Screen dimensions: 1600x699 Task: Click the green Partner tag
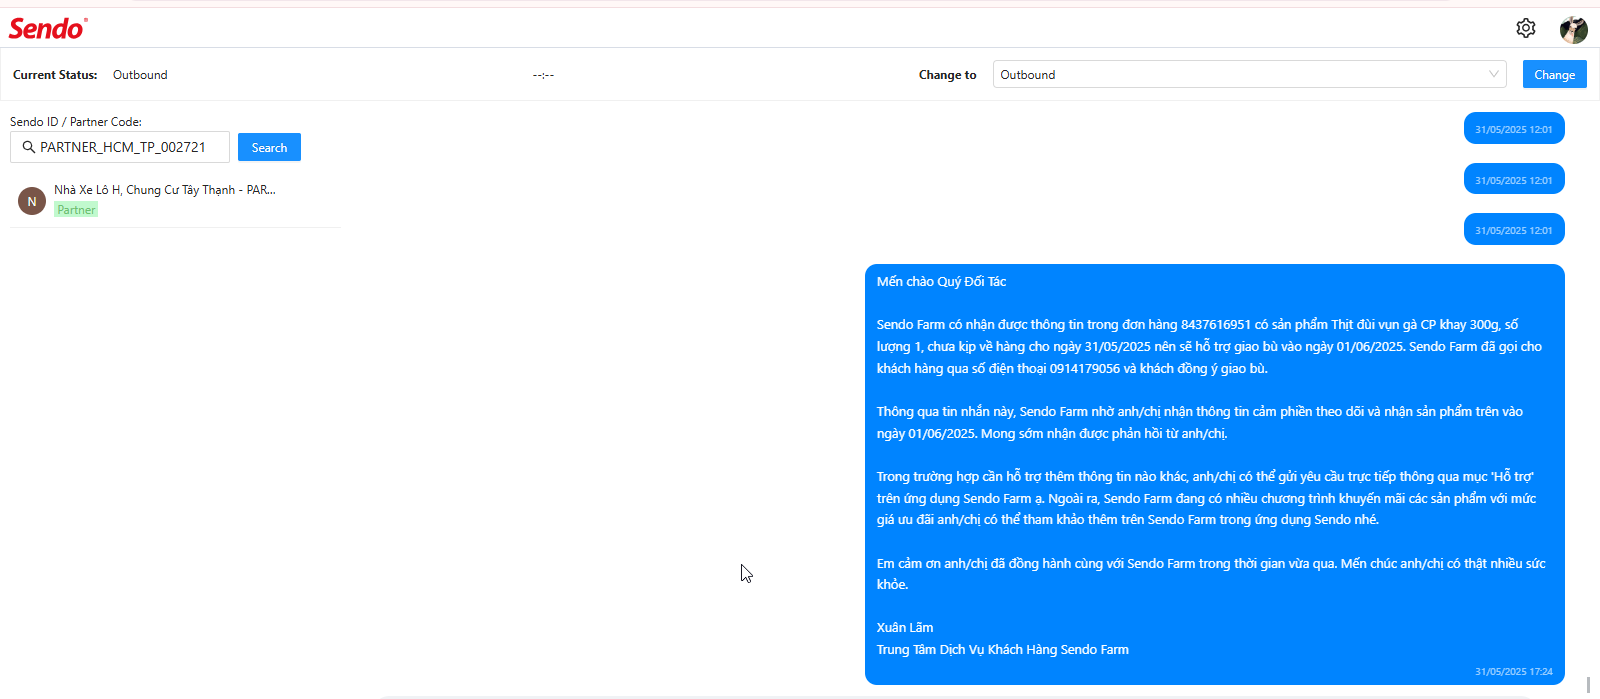tap(76, 210)
